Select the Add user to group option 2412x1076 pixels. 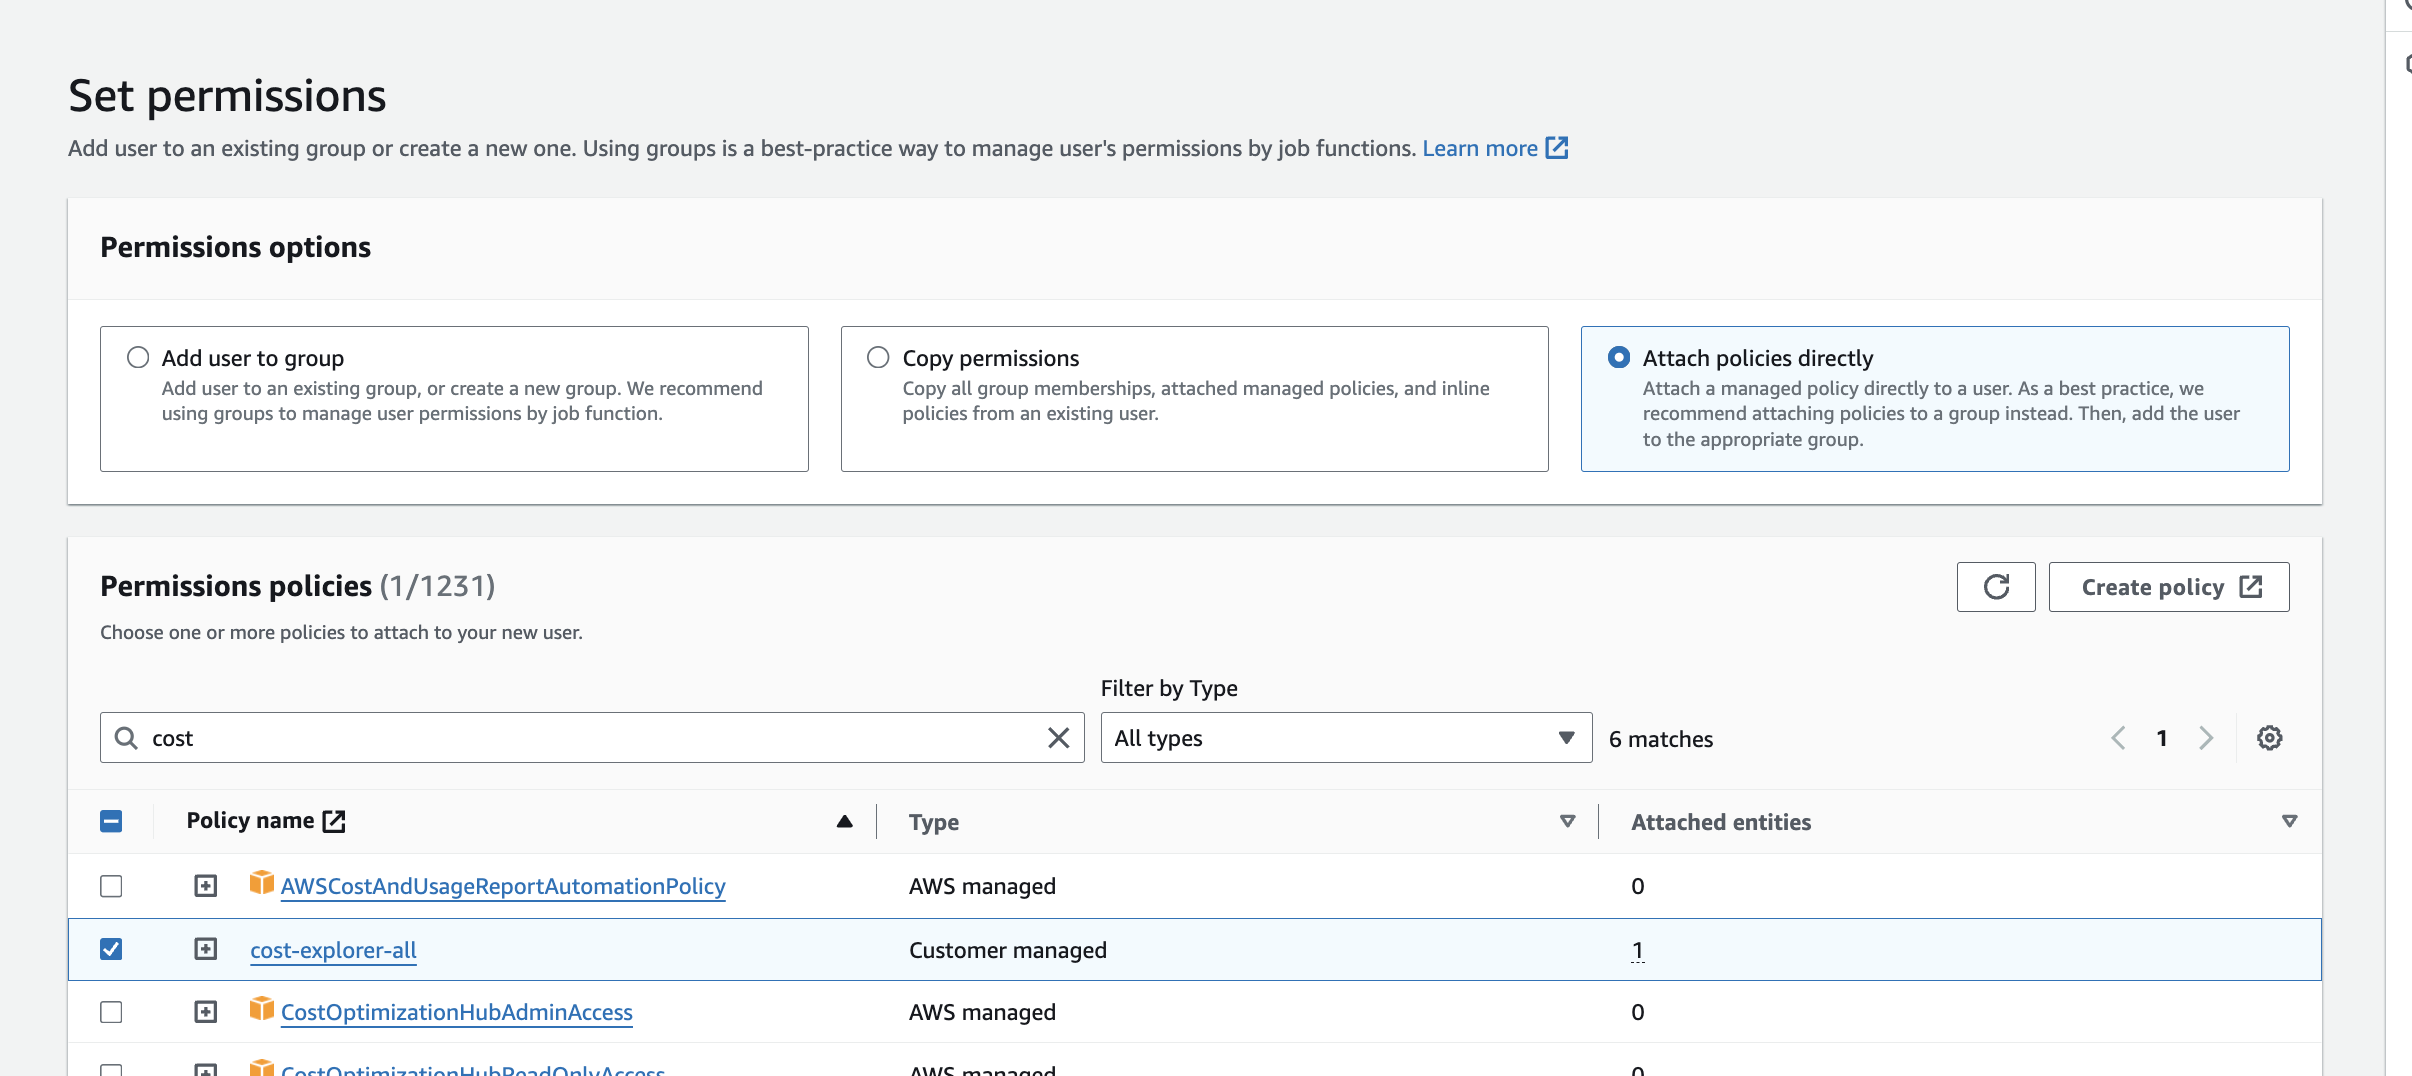[138, 358]
